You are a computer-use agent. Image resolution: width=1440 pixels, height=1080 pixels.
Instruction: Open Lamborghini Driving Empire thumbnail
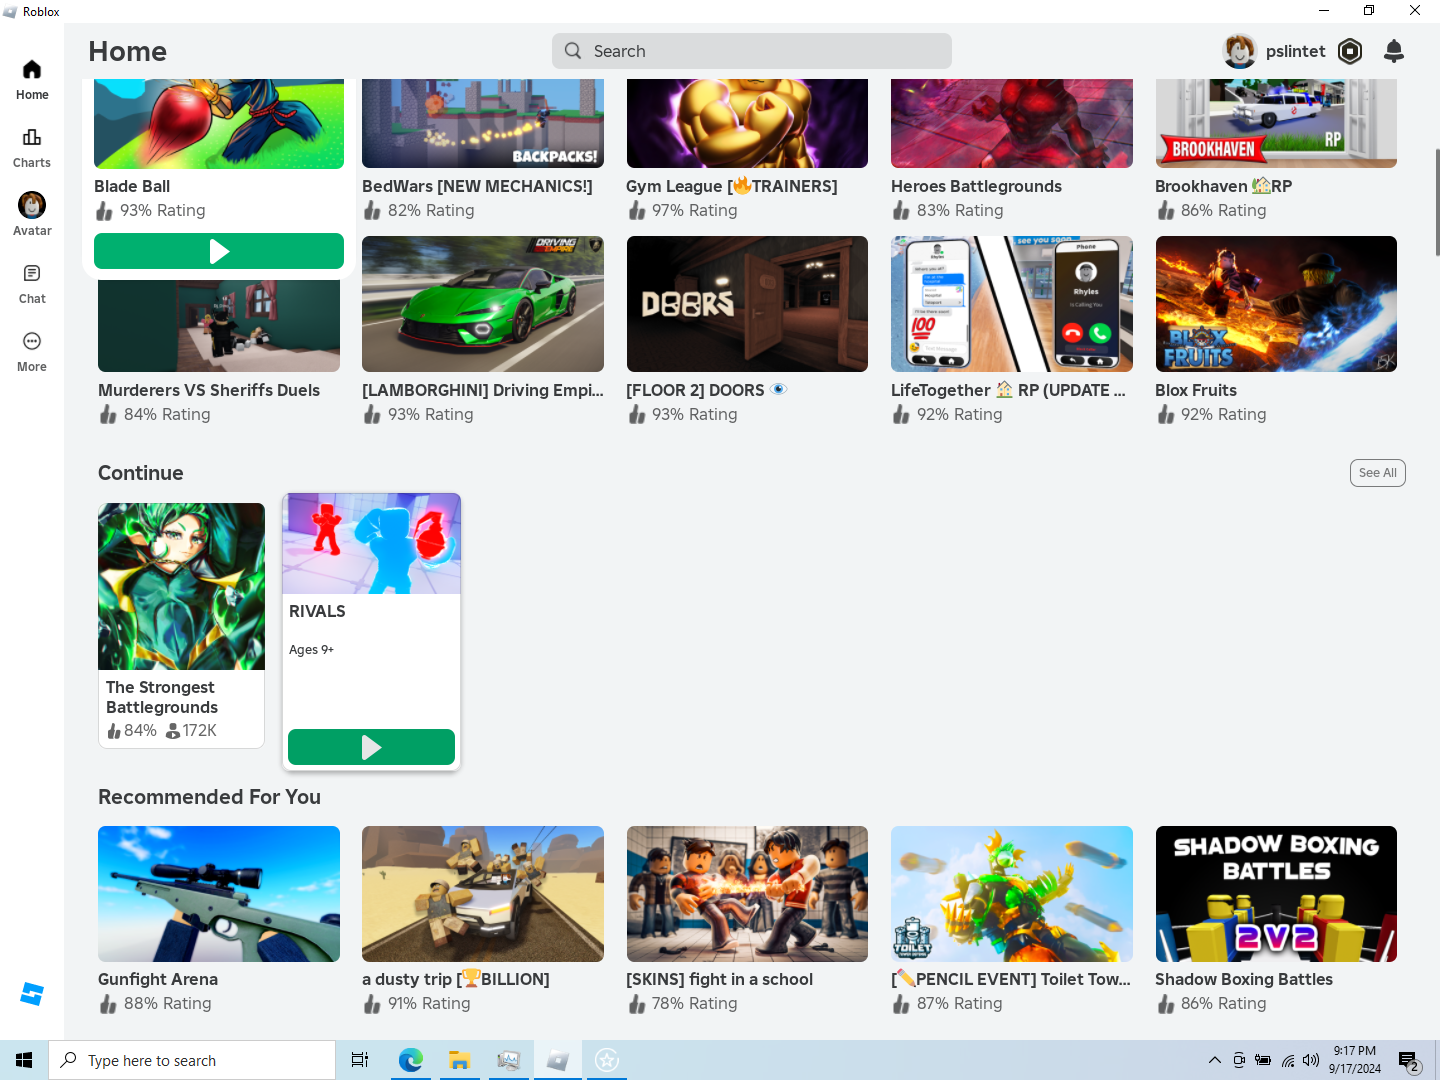(x=483, y=304)
